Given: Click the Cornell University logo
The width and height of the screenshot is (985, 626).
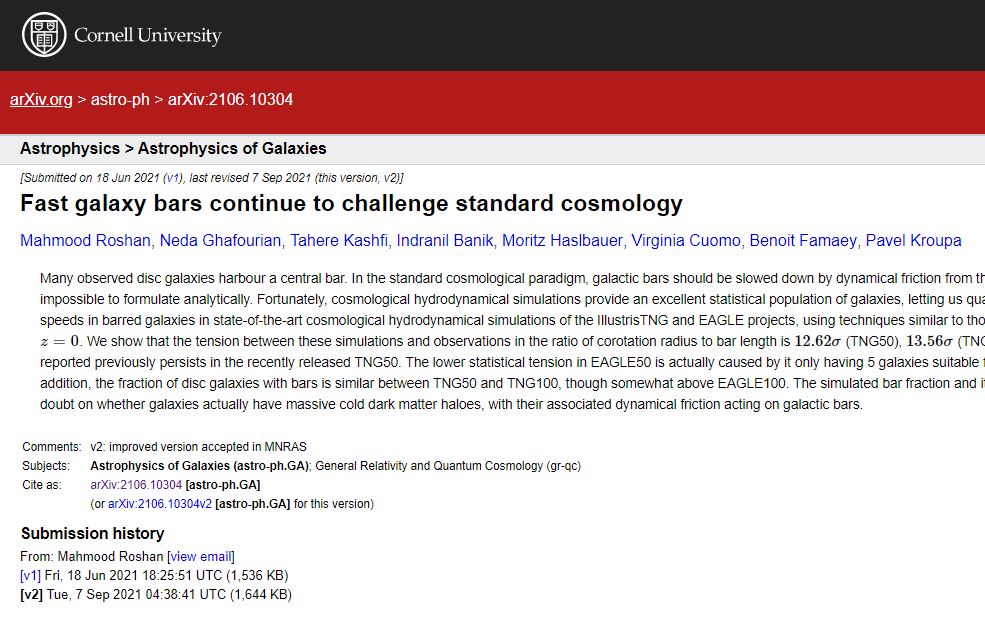Looking at the screenshot, I should coord(121,35).
